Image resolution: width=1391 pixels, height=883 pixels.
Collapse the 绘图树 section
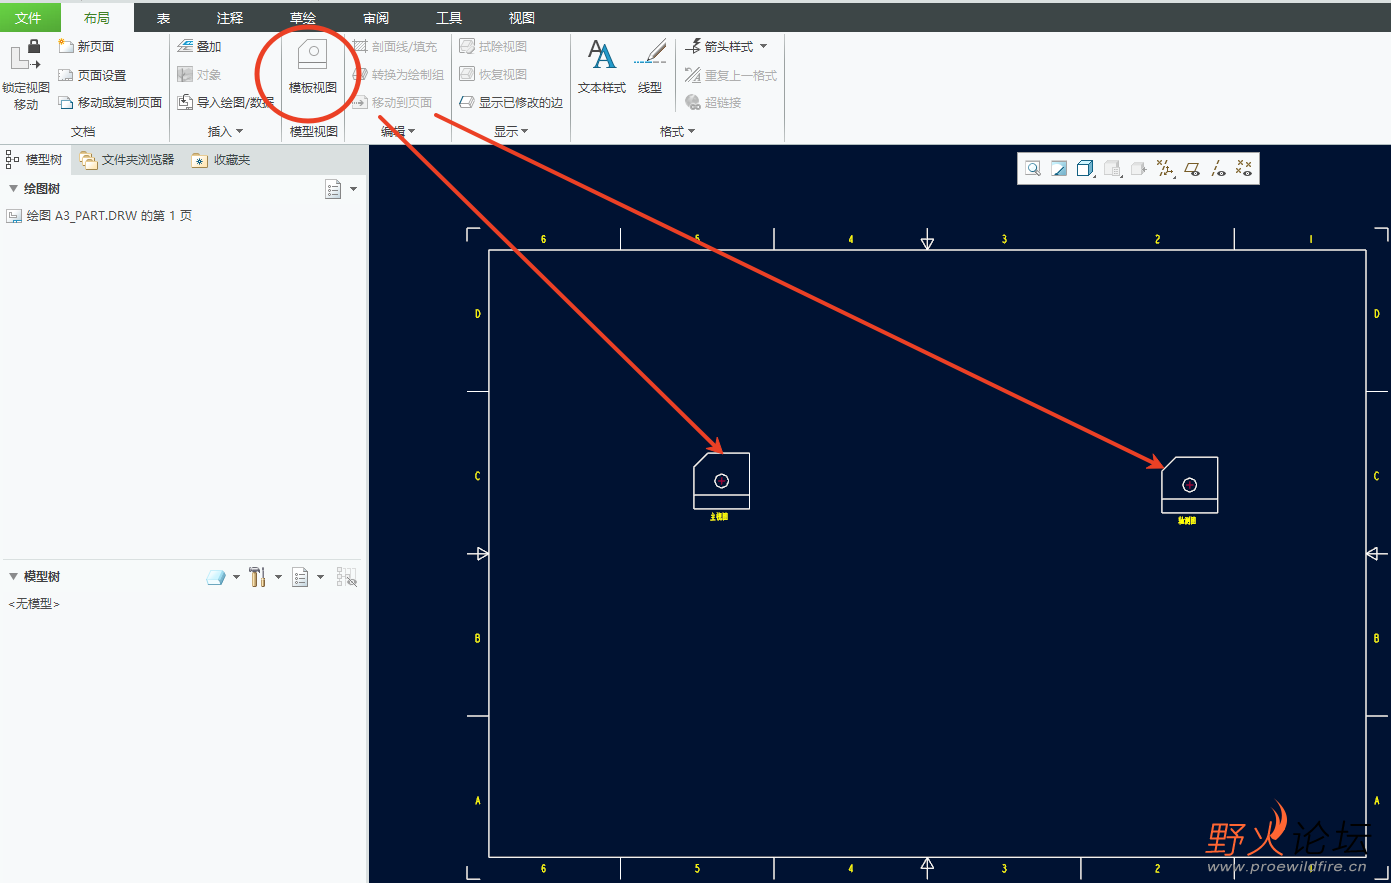point(13,188)
